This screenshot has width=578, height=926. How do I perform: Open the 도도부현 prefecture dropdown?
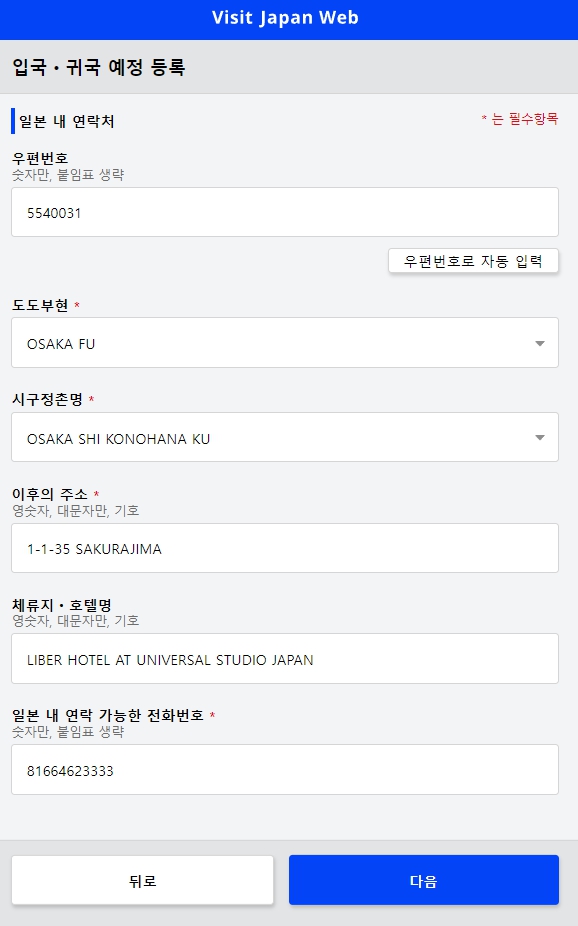coord(285,342)
